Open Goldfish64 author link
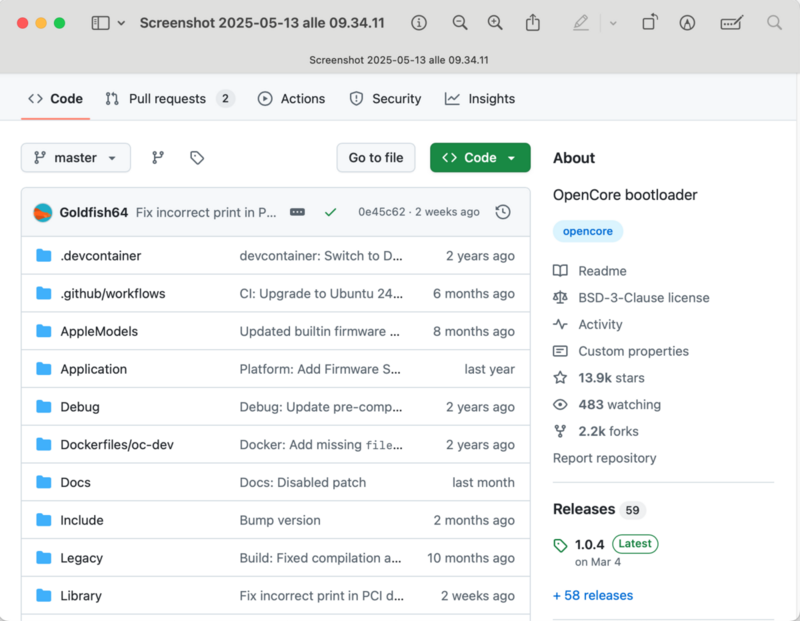The image size is (800, 621). click(x=94, y=212)
